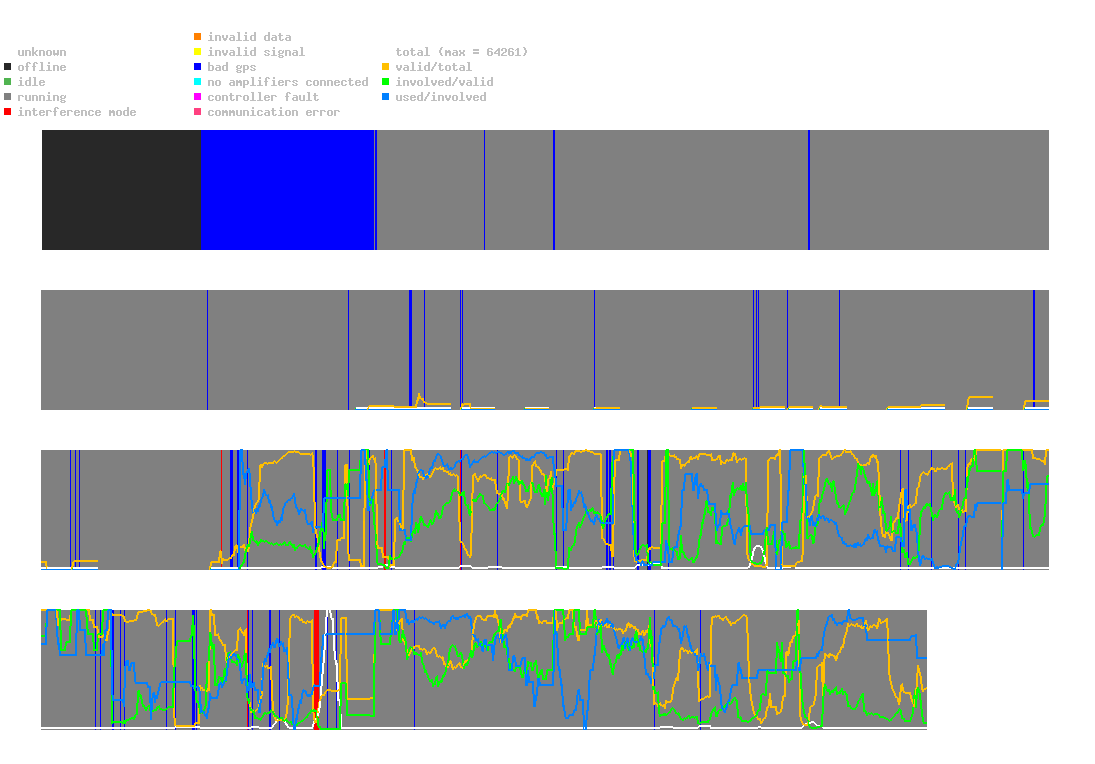
Task: Click the valid/total legend swatch
Action: (385, 67)
